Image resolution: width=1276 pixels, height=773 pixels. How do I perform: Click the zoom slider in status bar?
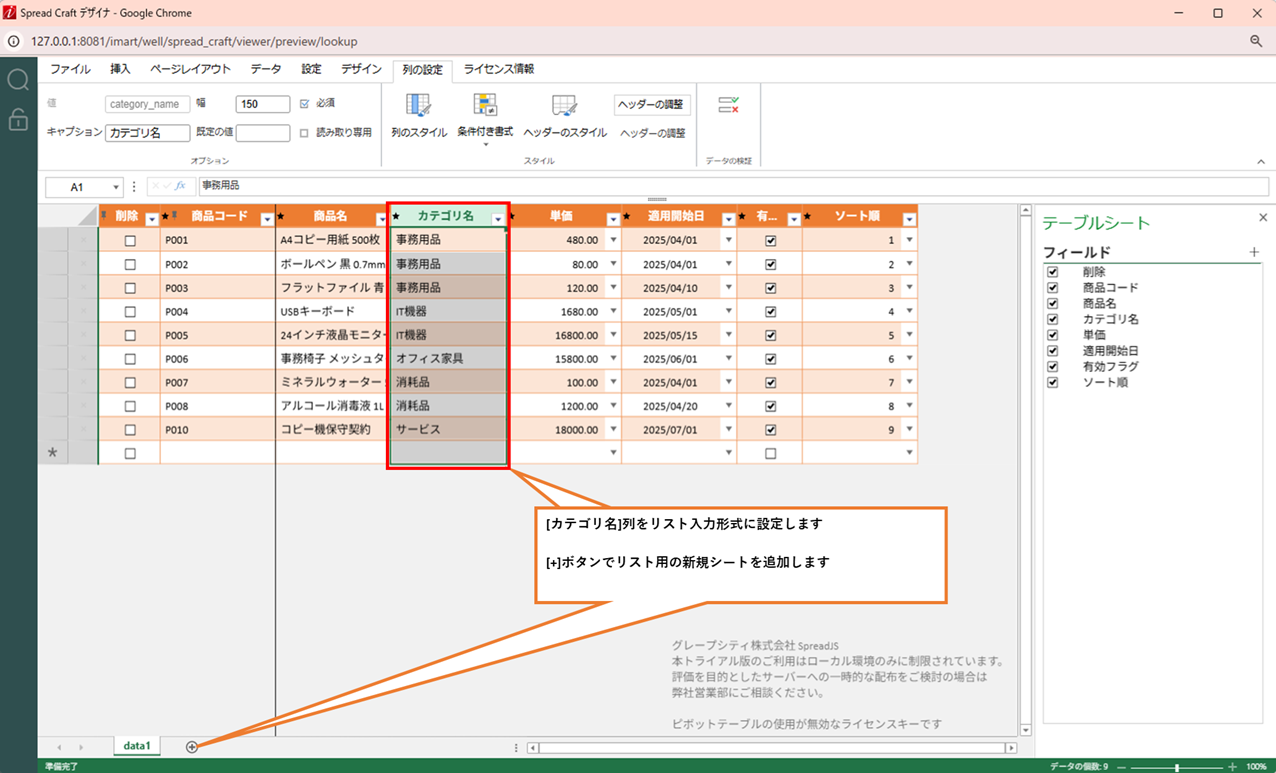pyautogui.click(x=1177, y=767)
